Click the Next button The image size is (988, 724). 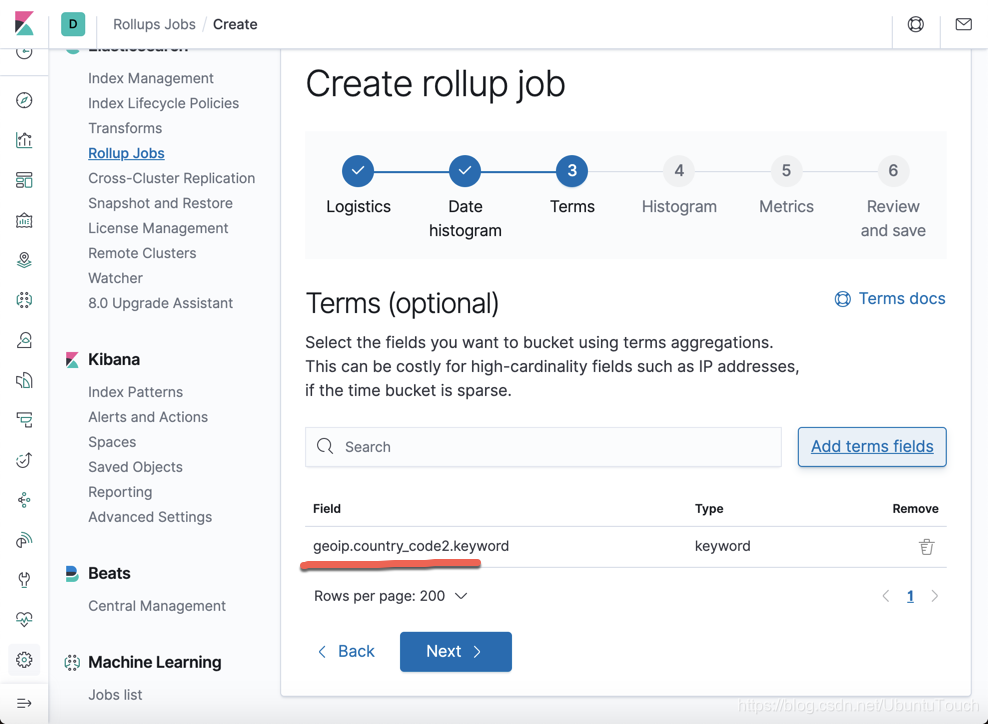pyautogui.click(x=456, y=652)
